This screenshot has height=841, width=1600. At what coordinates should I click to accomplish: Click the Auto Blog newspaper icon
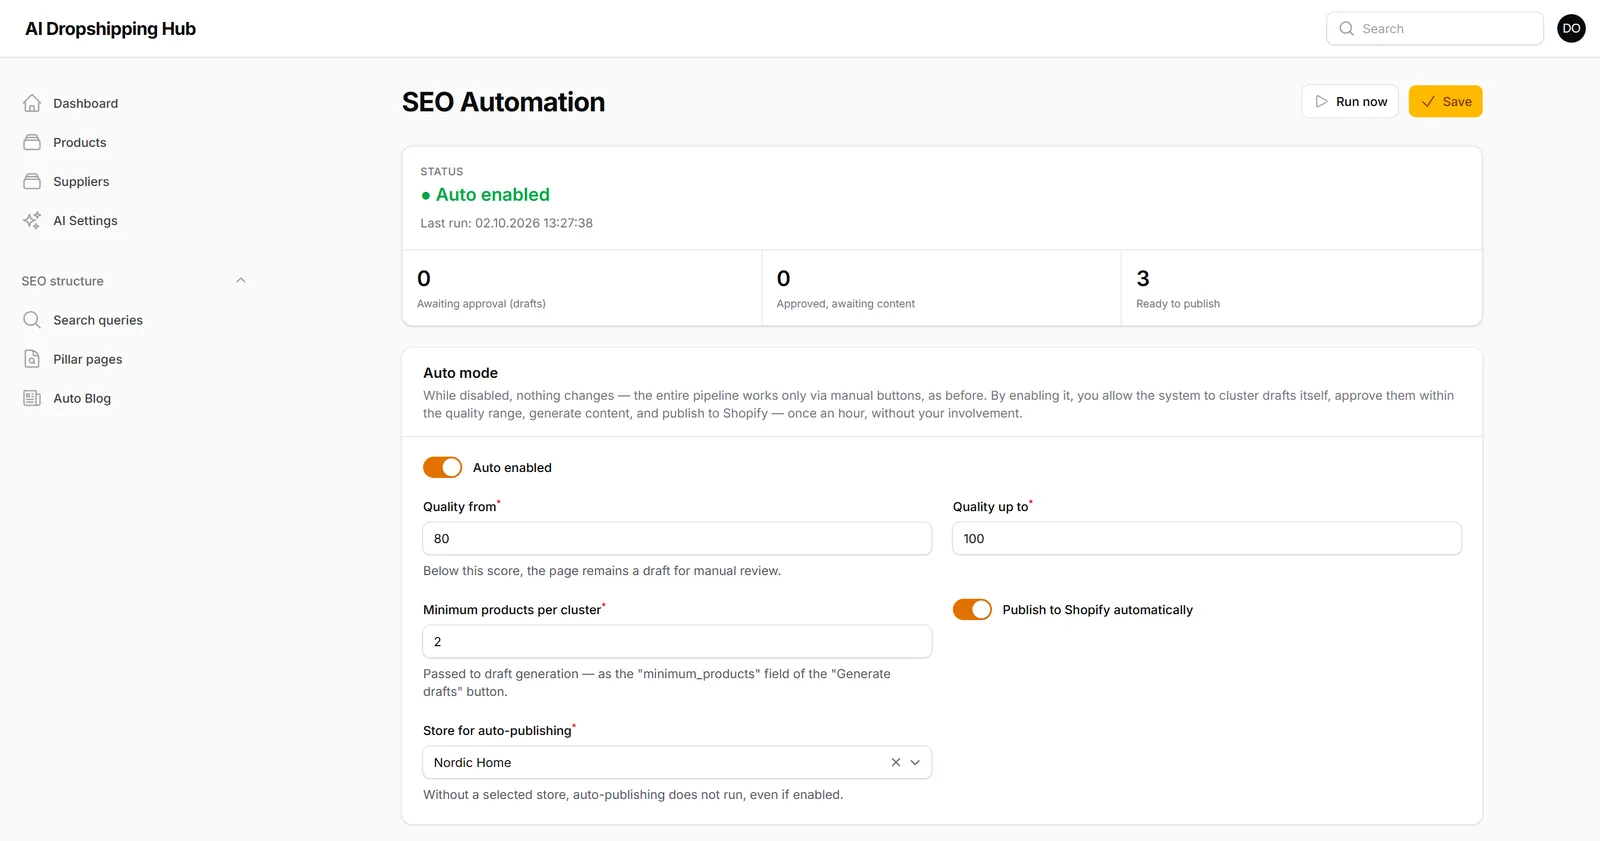click(x=32, y=398)
